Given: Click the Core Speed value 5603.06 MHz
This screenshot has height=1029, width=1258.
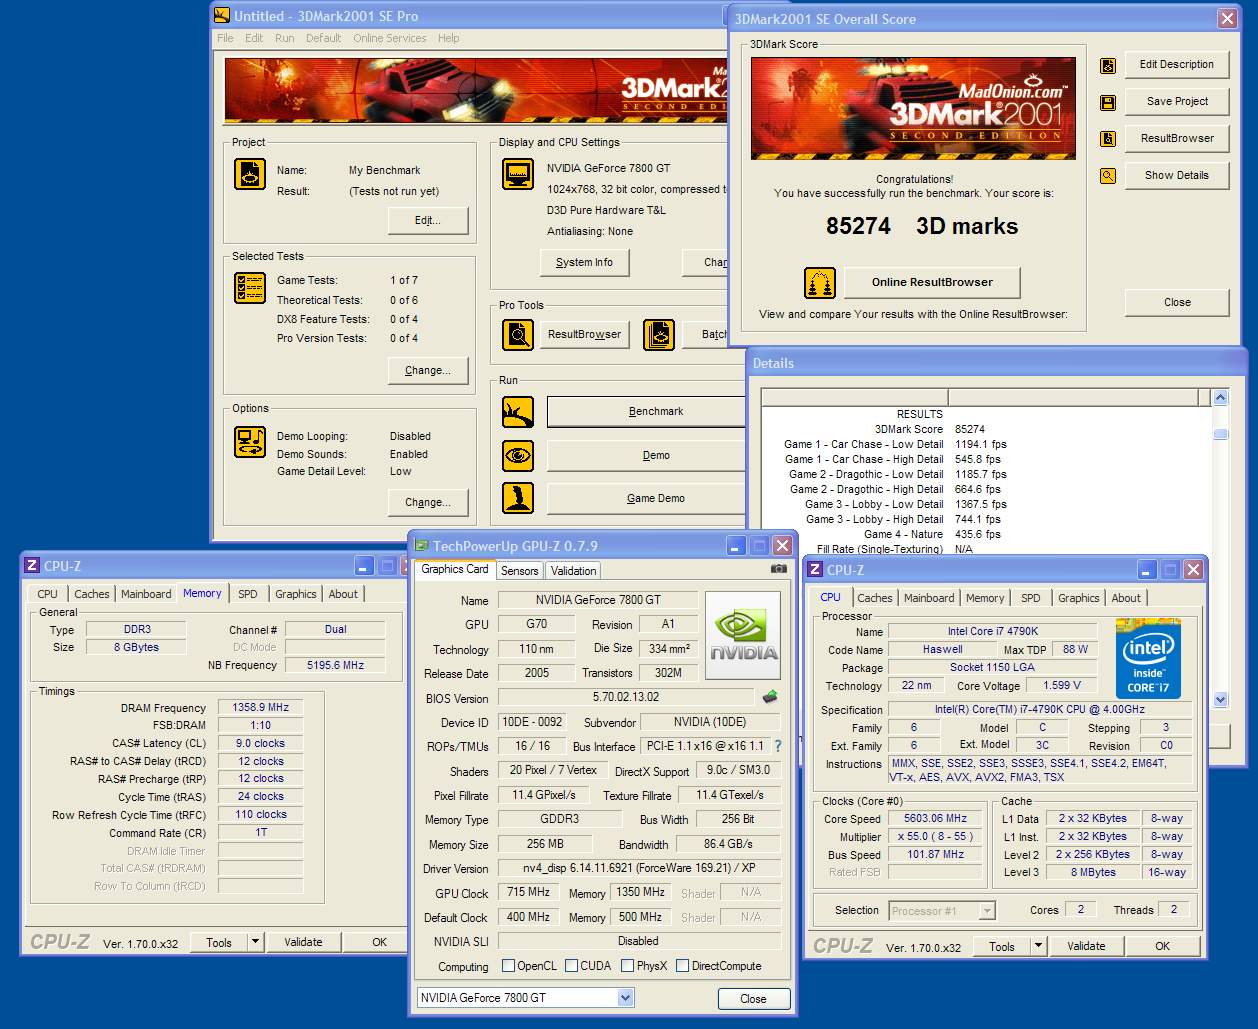Looking at the screenshot, I should click(x=935, y=818).
